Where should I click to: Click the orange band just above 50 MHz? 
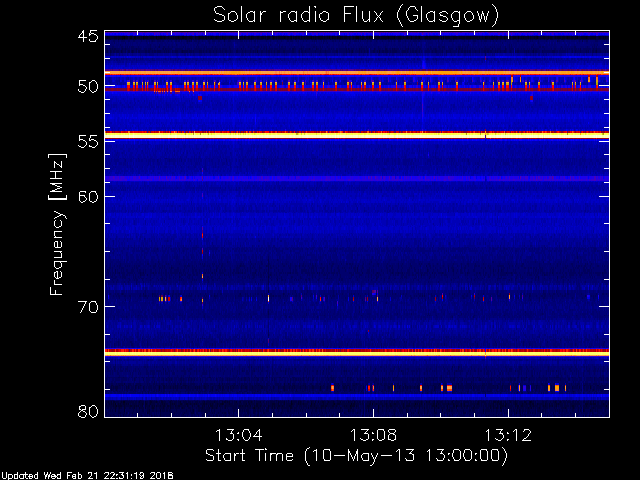click(x=357, y=73)
